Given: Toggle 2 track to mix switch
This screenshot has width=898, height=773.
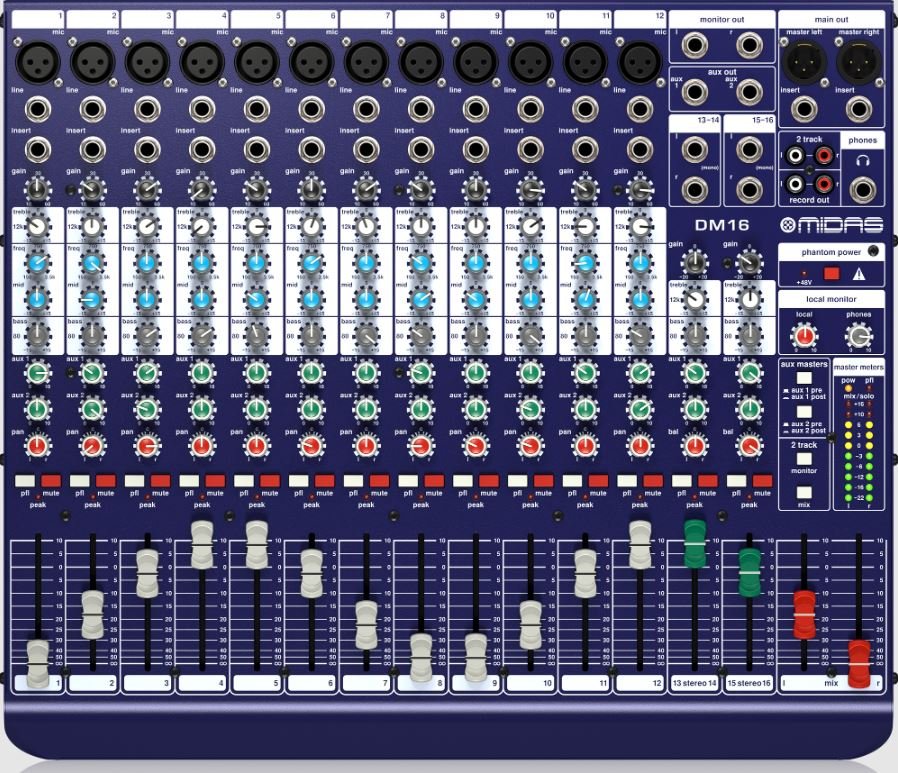Looking at the screenshot, I should [x=804, y=492].
